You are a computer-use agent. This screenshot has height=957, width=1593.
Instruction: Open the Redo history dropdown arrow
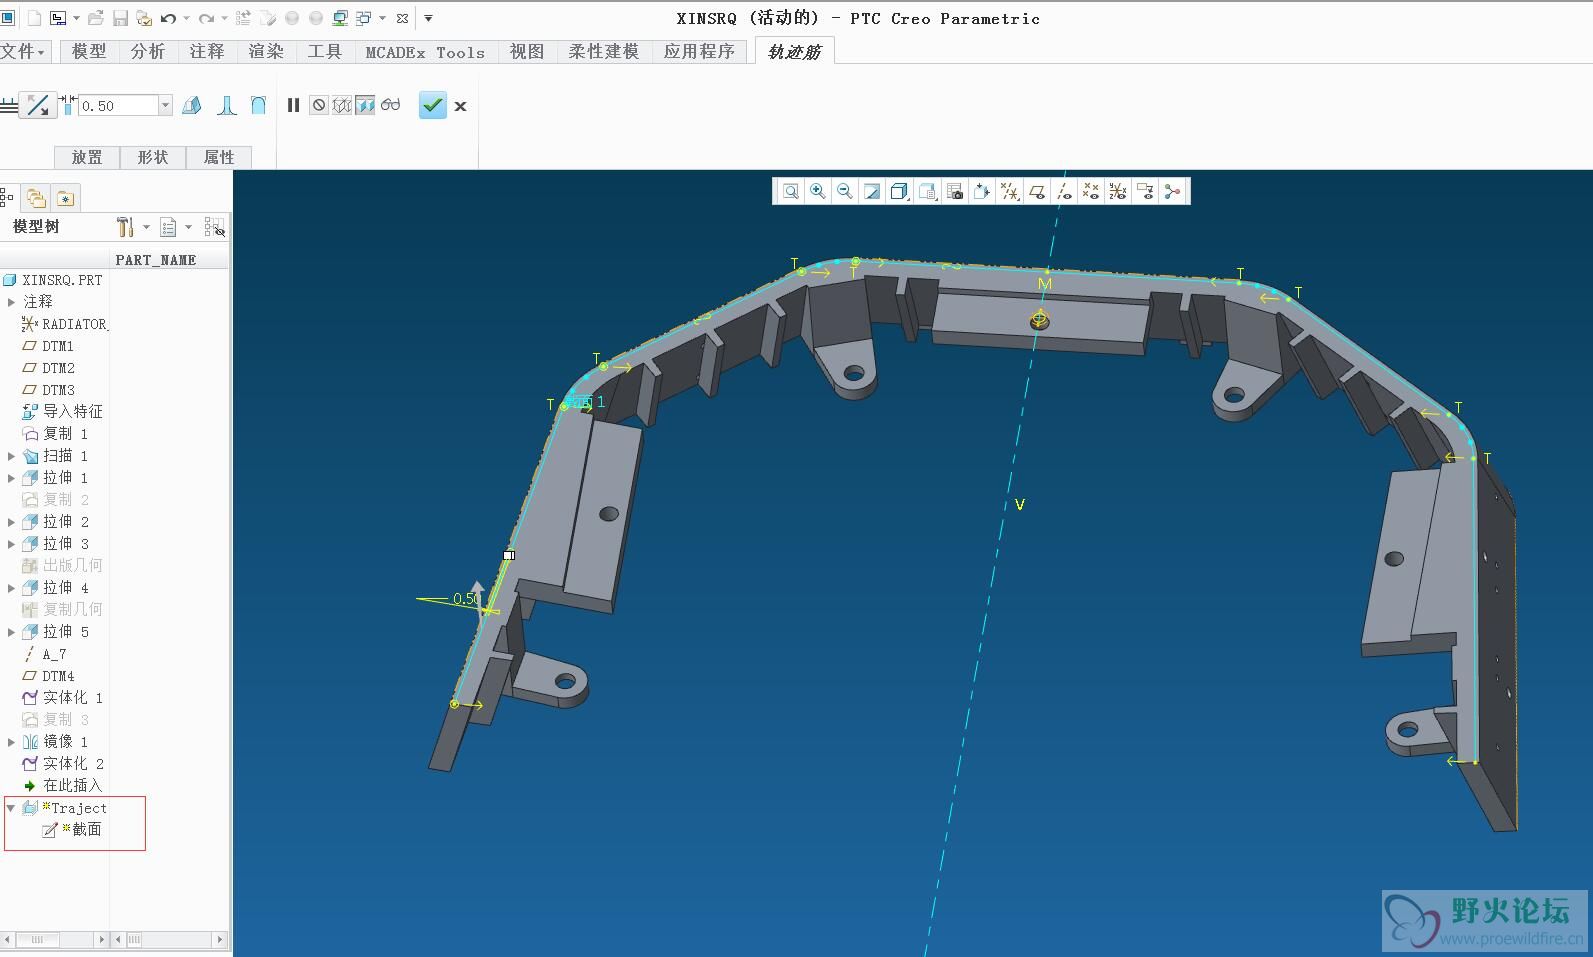pos(224,18)
